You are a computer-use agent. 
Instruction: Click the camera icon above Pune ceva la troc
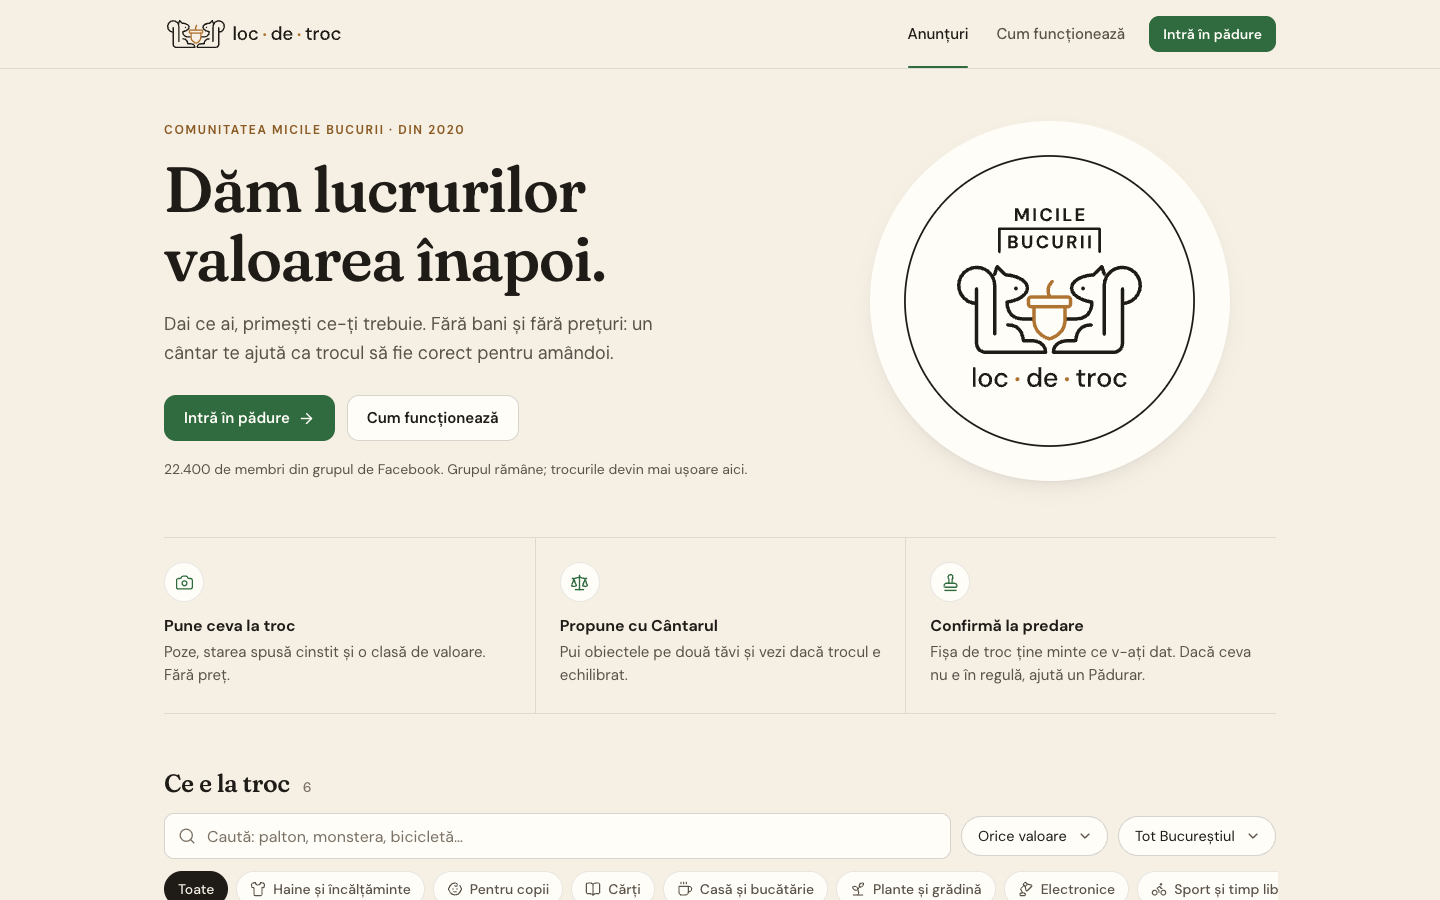(184, 582)
